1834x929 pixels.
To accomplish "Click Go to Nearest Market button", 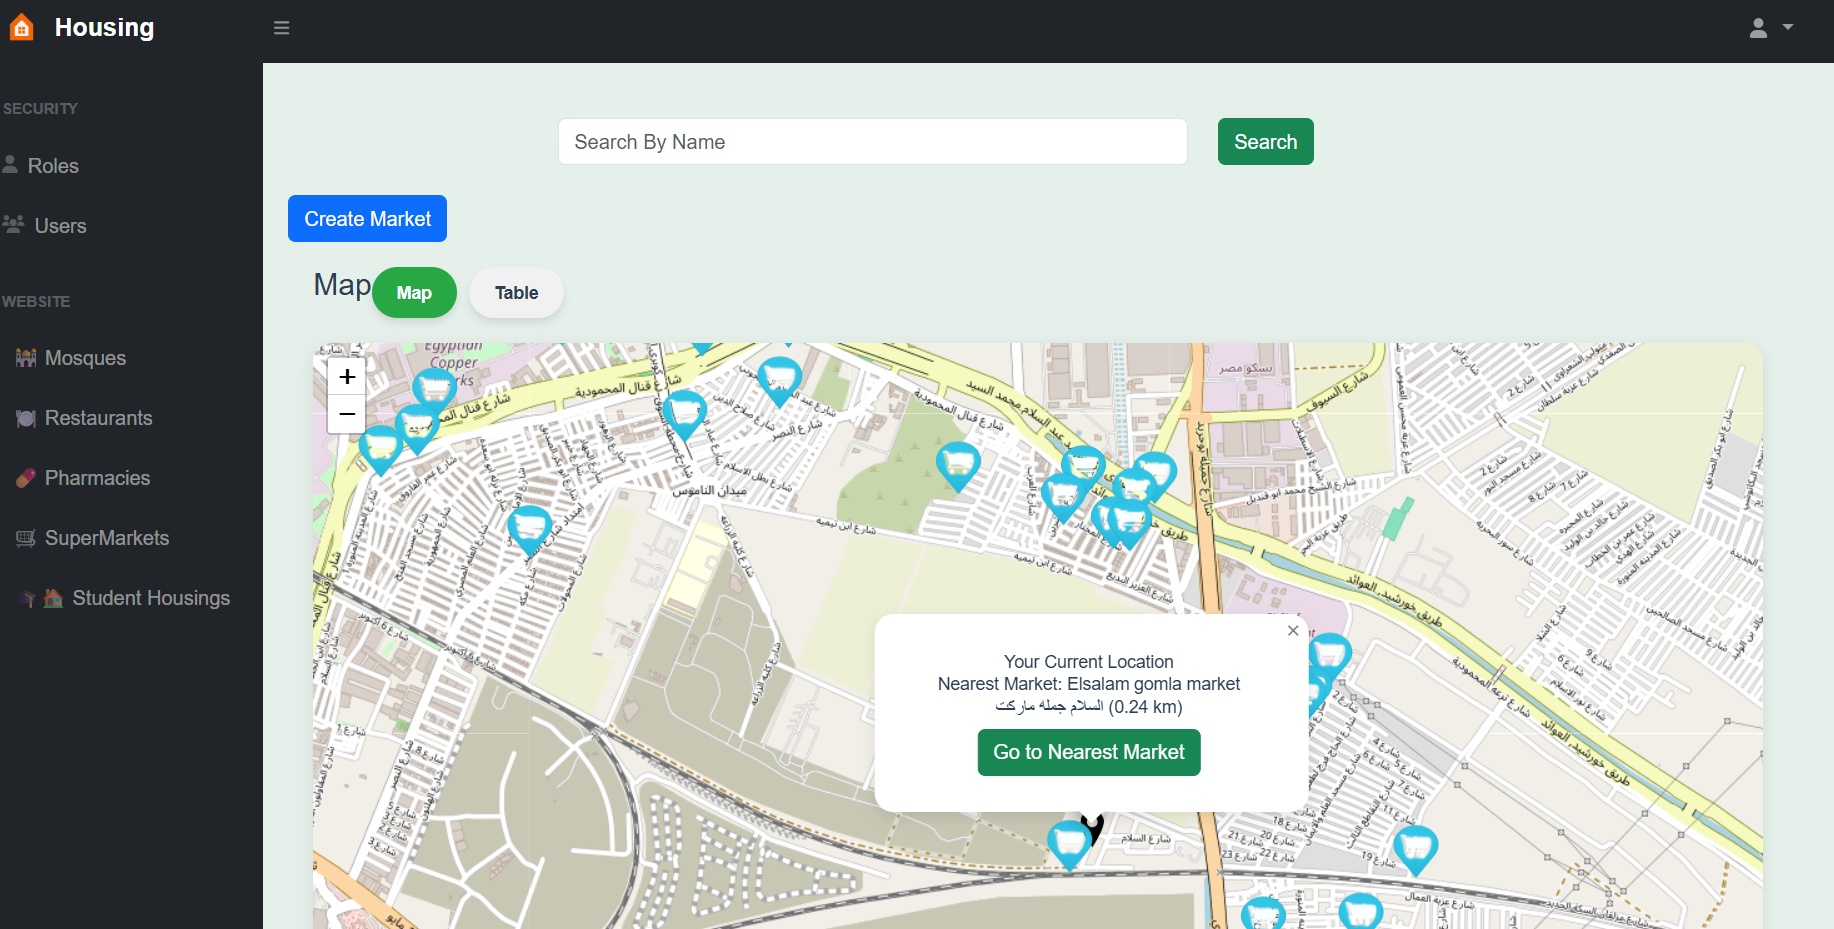I will click(x=1088, y=752).
